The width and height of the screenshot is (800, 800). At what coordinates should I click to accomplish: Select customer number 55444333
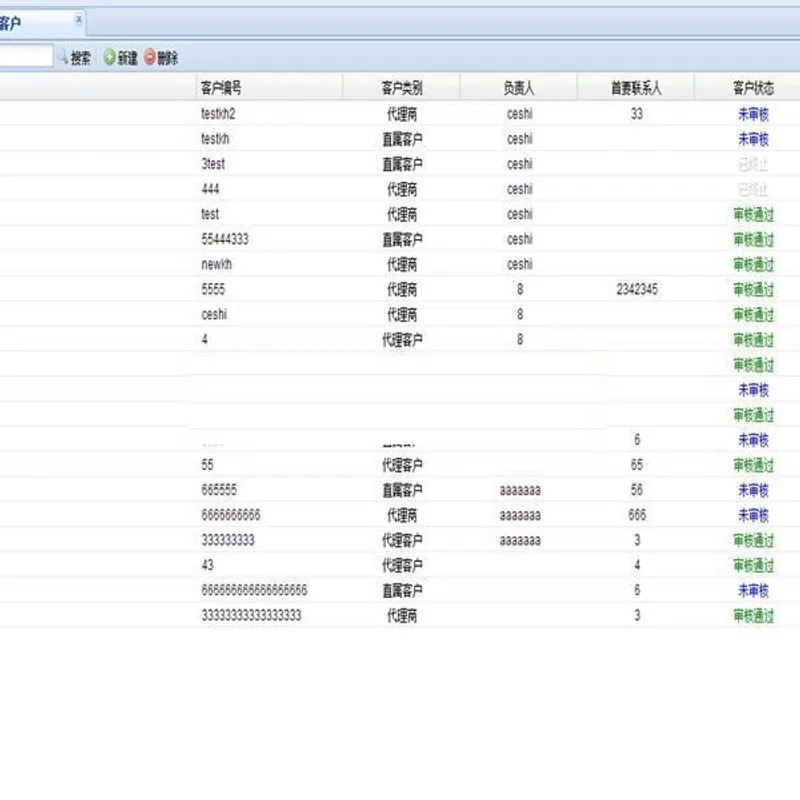coord(225,239)
